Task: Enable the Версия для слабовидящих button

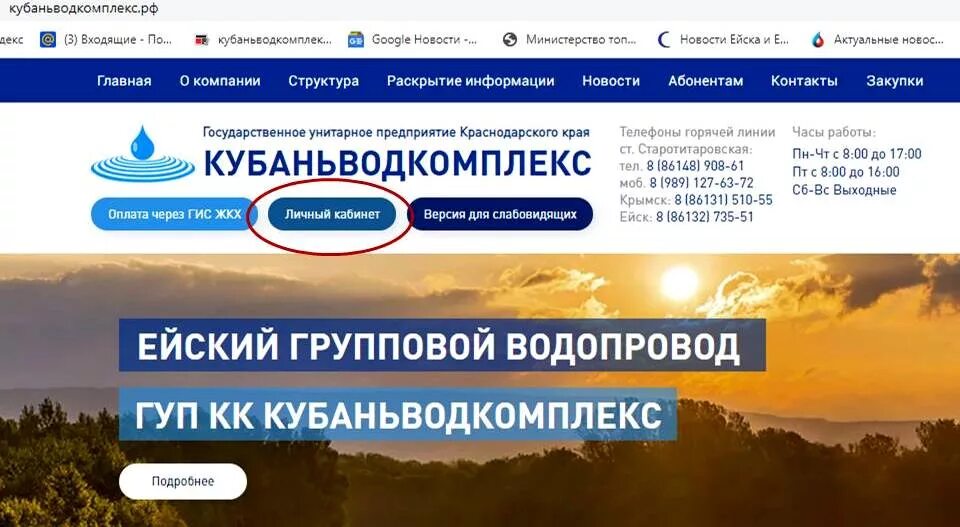Action: 500,214
